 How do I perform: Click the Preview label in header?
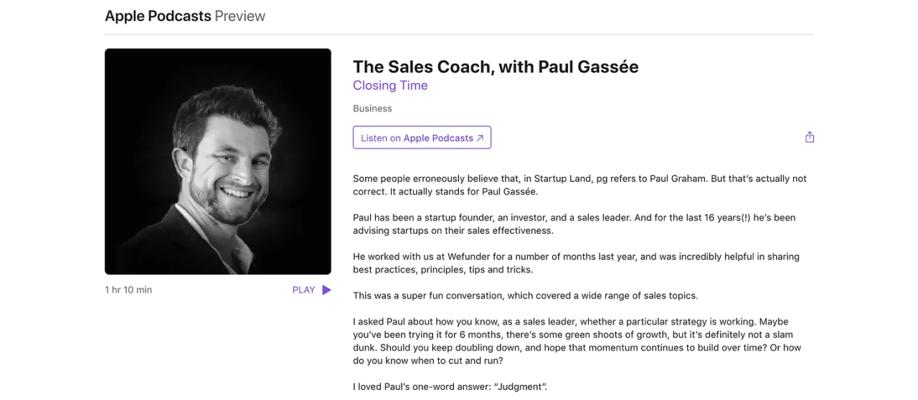click(x=240, y=16)
